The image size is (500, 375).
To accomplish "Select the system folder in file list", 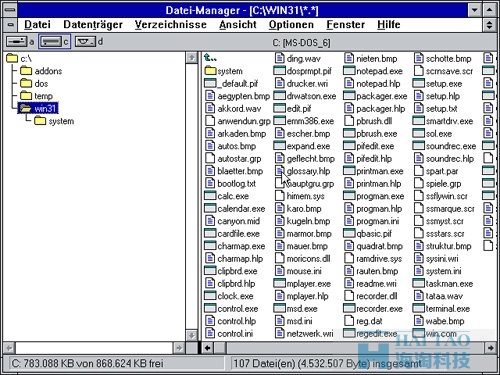I will (x=224, y=71).
